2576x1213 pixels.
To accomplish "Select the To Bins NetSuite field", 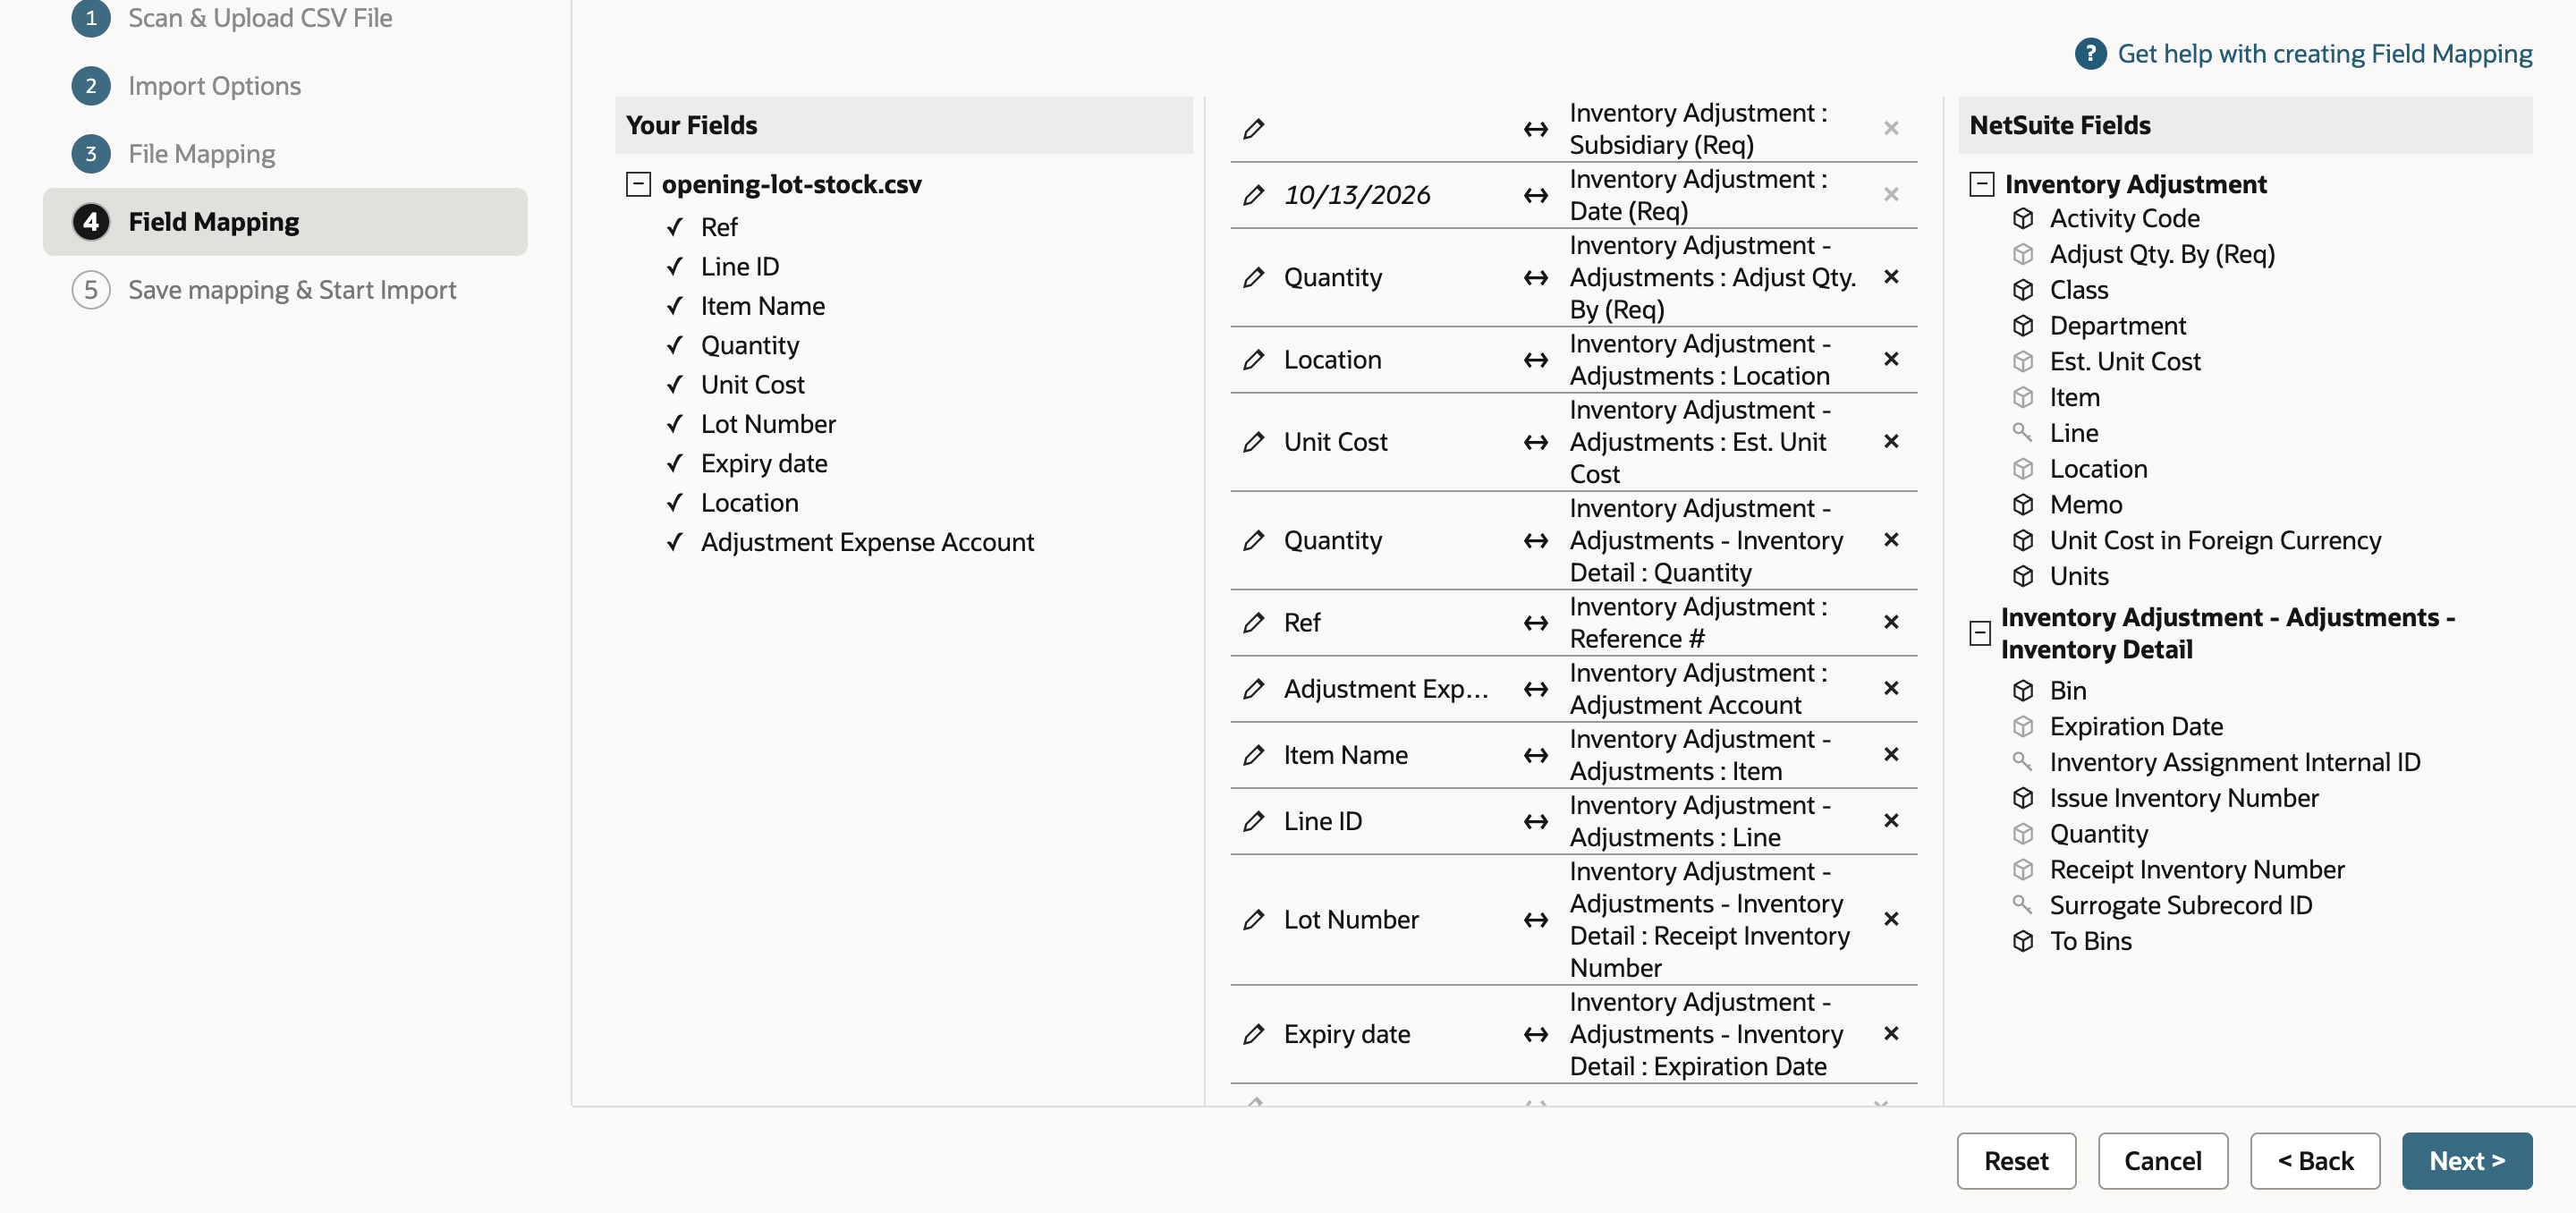I will coord(2090,941).
